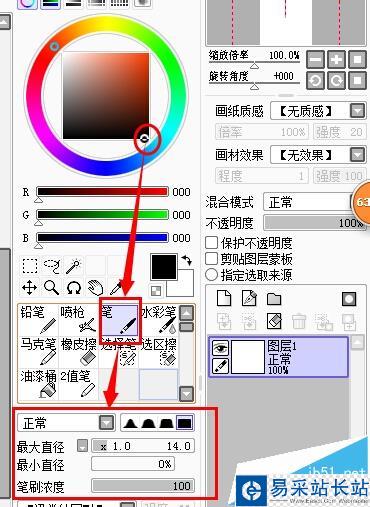Select the magic wand tool
The image size is (370, 507).
click(x=74, y=266)
